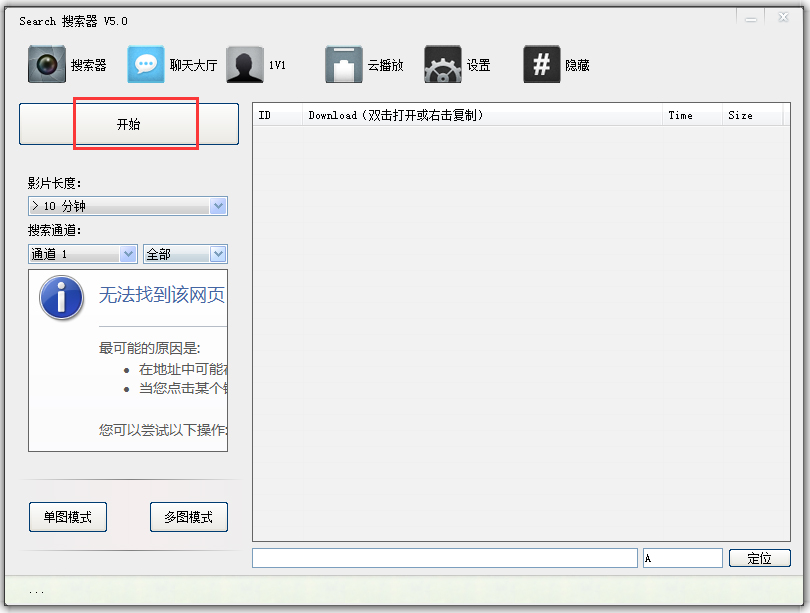Viewport: 810px width, 613px height.
Task: Open the 全部 category dropdown
Action: [x=185, y=254]
